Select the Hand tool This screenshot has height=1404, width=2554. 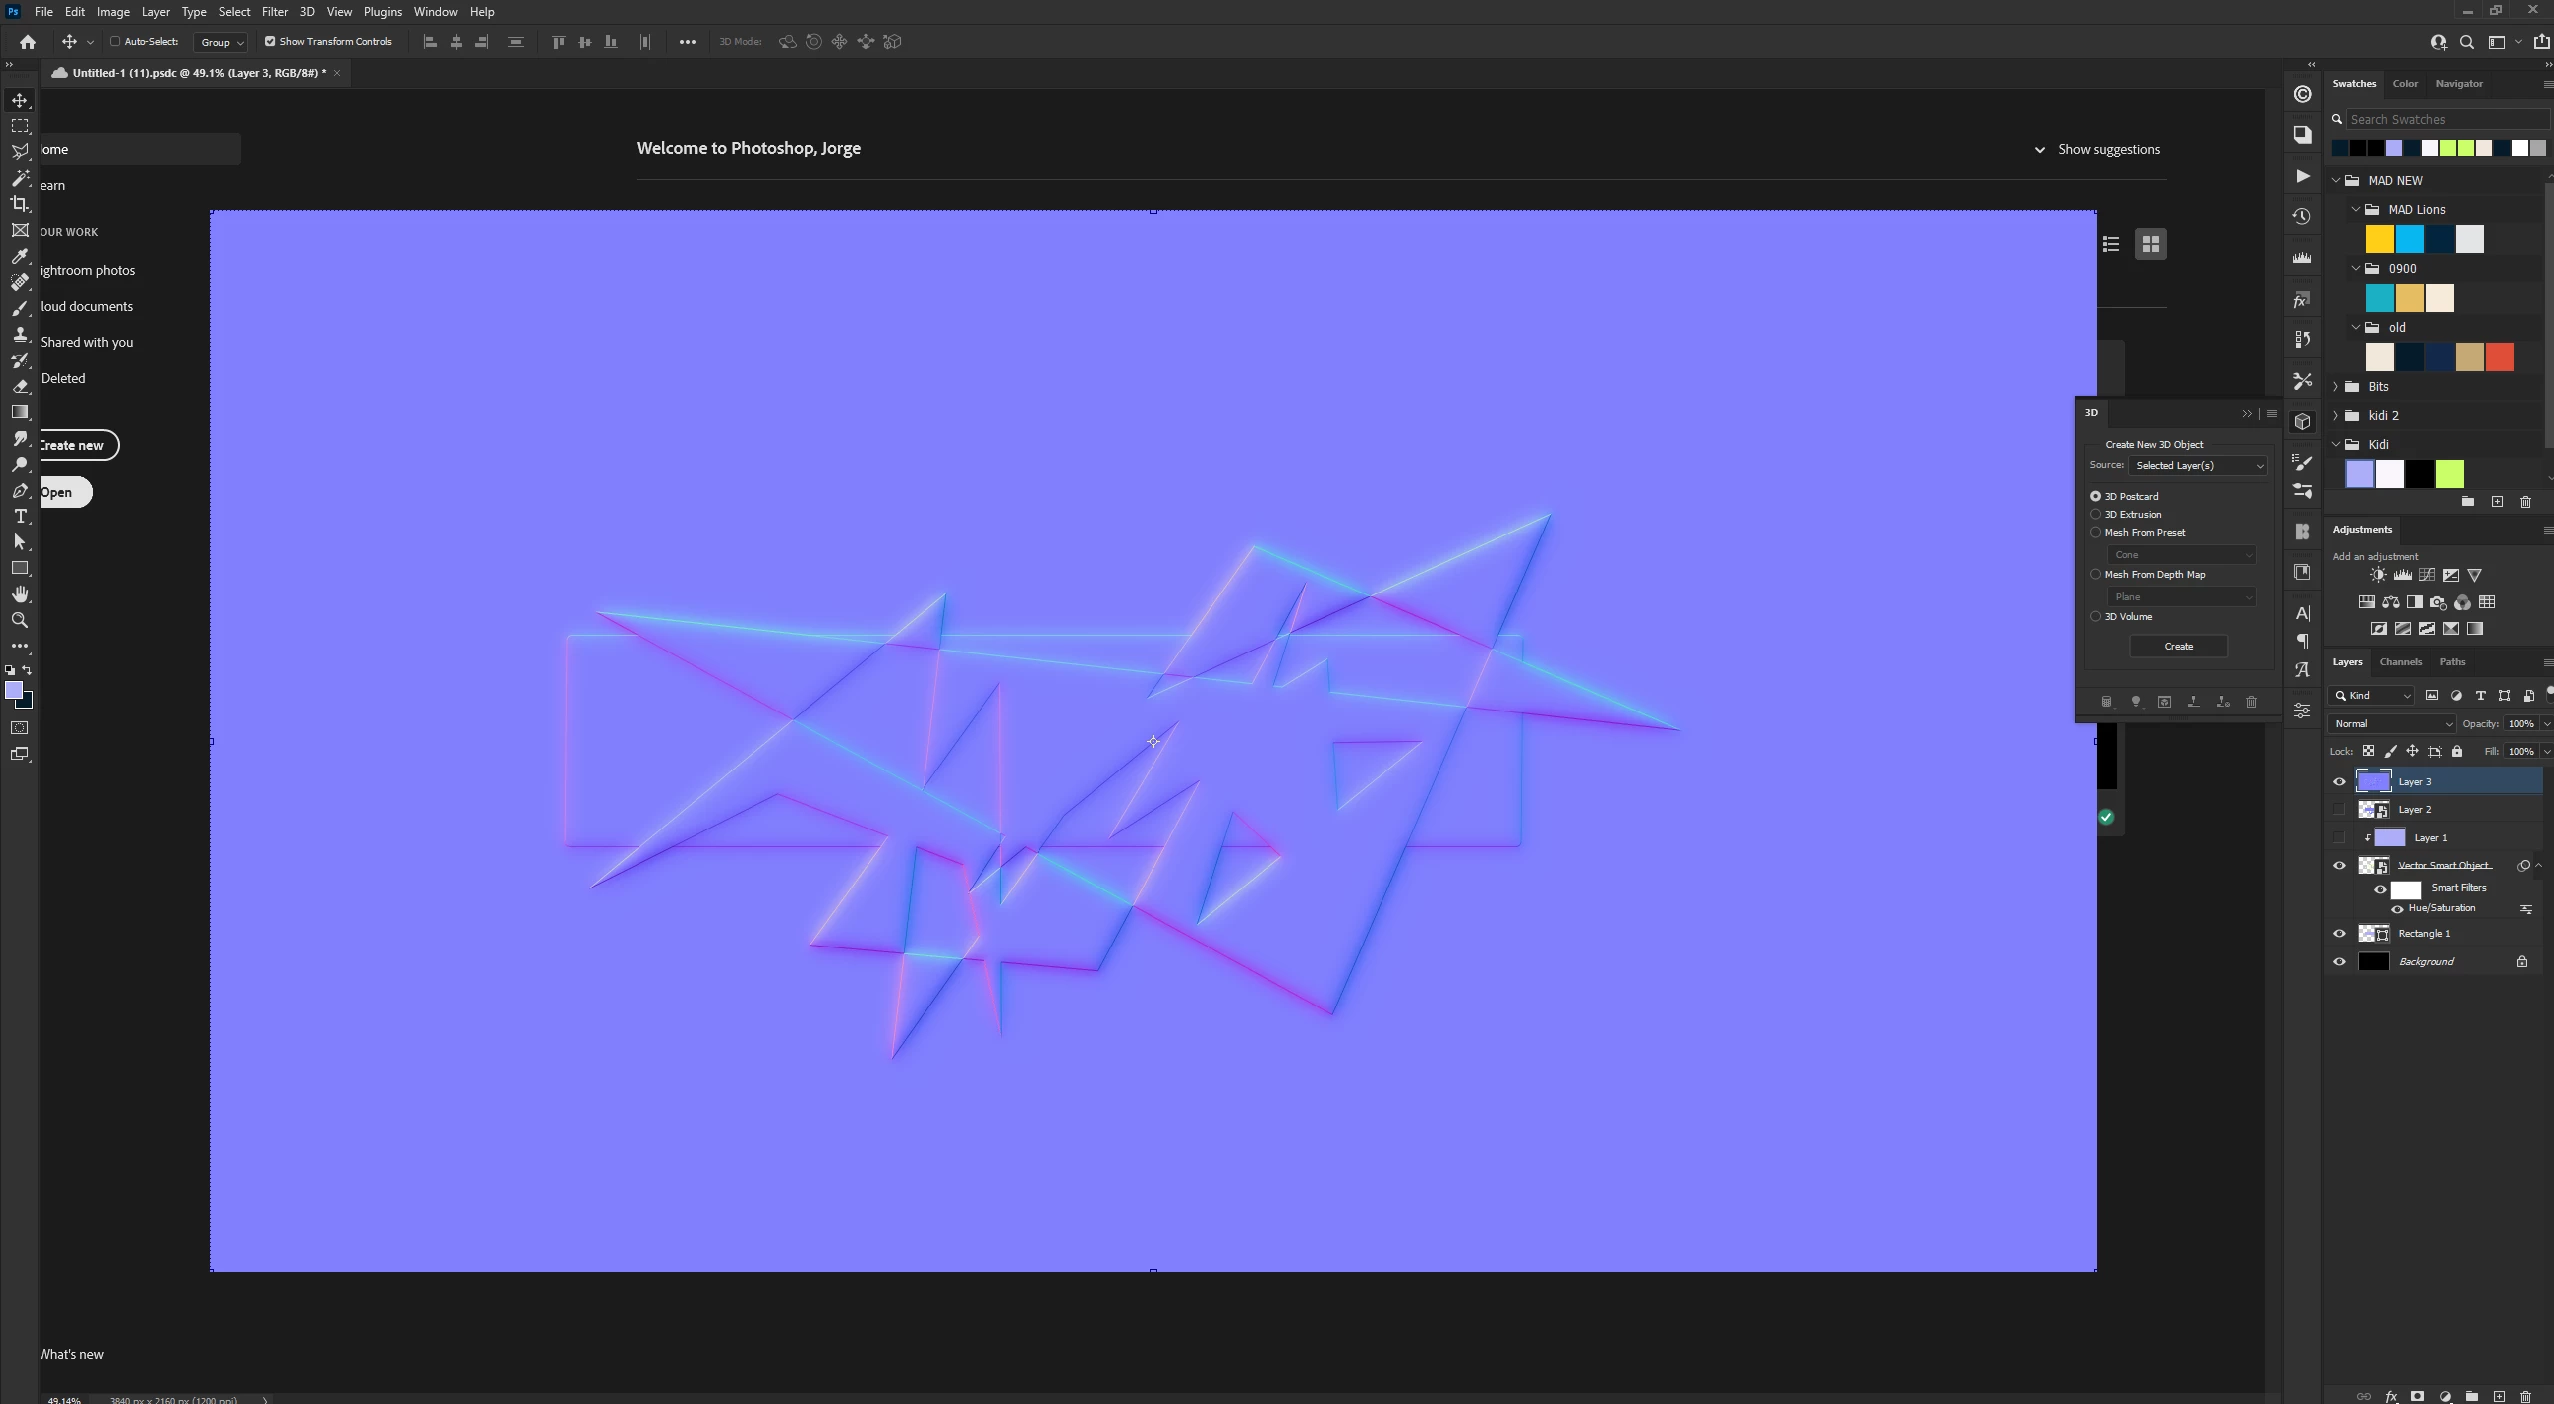coord(20,594)
